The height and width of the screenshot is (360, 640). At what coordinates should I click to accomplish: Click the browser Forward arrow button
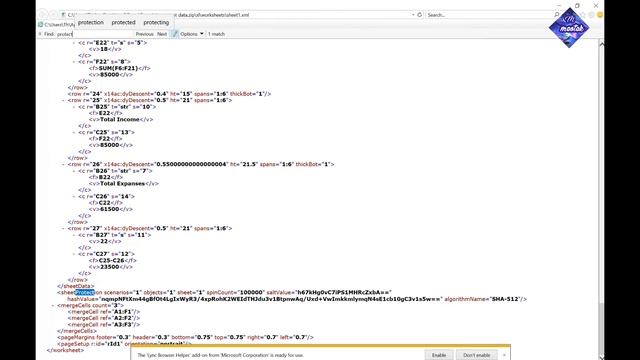click(53, 15)
